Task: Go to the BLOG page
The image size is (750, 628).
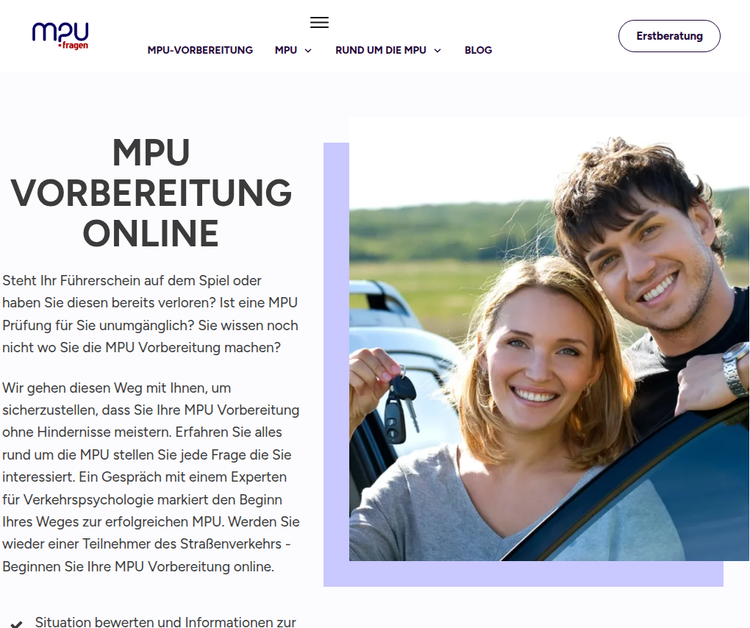Action: (x=478, y=50)
